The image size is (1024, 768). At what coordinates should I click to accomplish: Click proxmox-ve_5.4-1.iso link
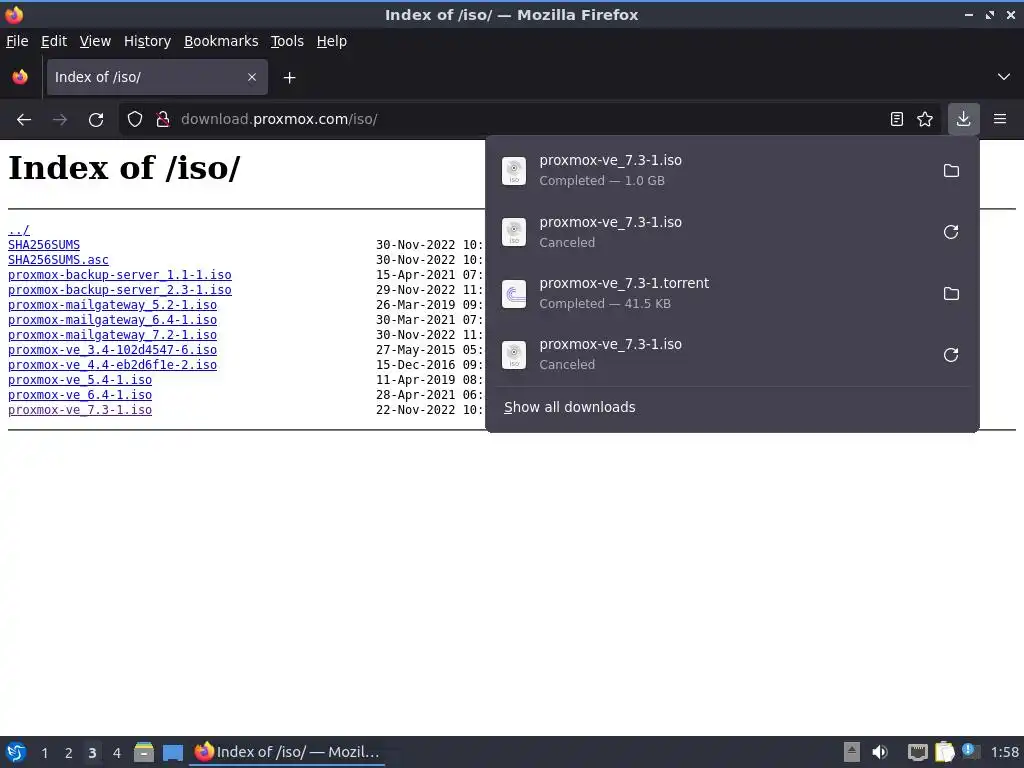[x=80, y=380]
